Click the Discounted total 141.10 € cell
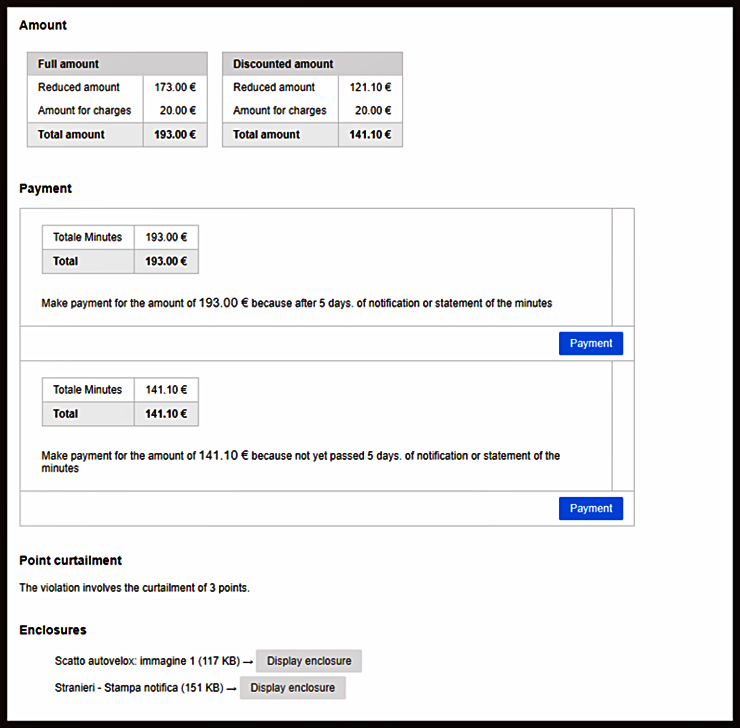This screenshot has width=740, height=728. (x=370, y=135)
